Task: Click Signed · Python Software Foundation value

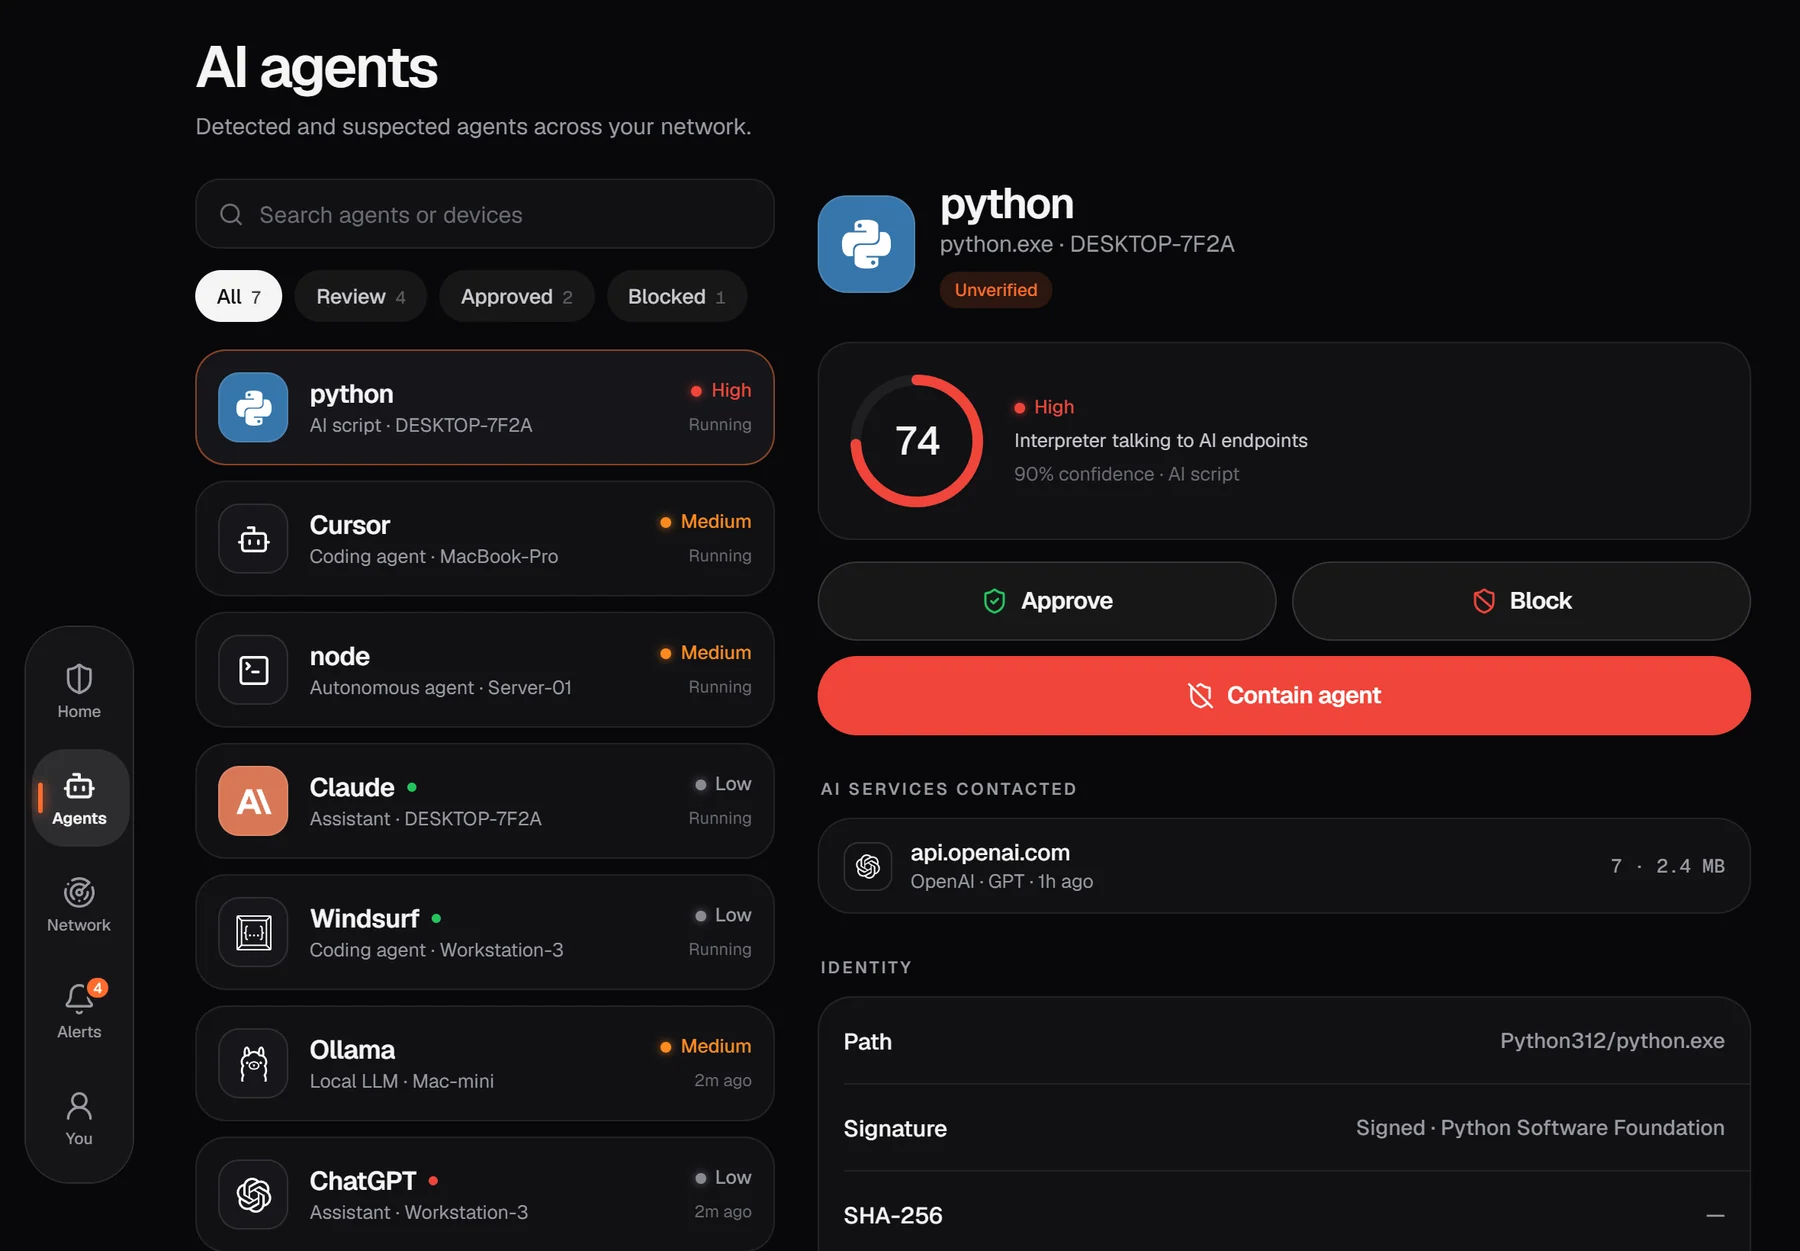Action: 1540,1128
